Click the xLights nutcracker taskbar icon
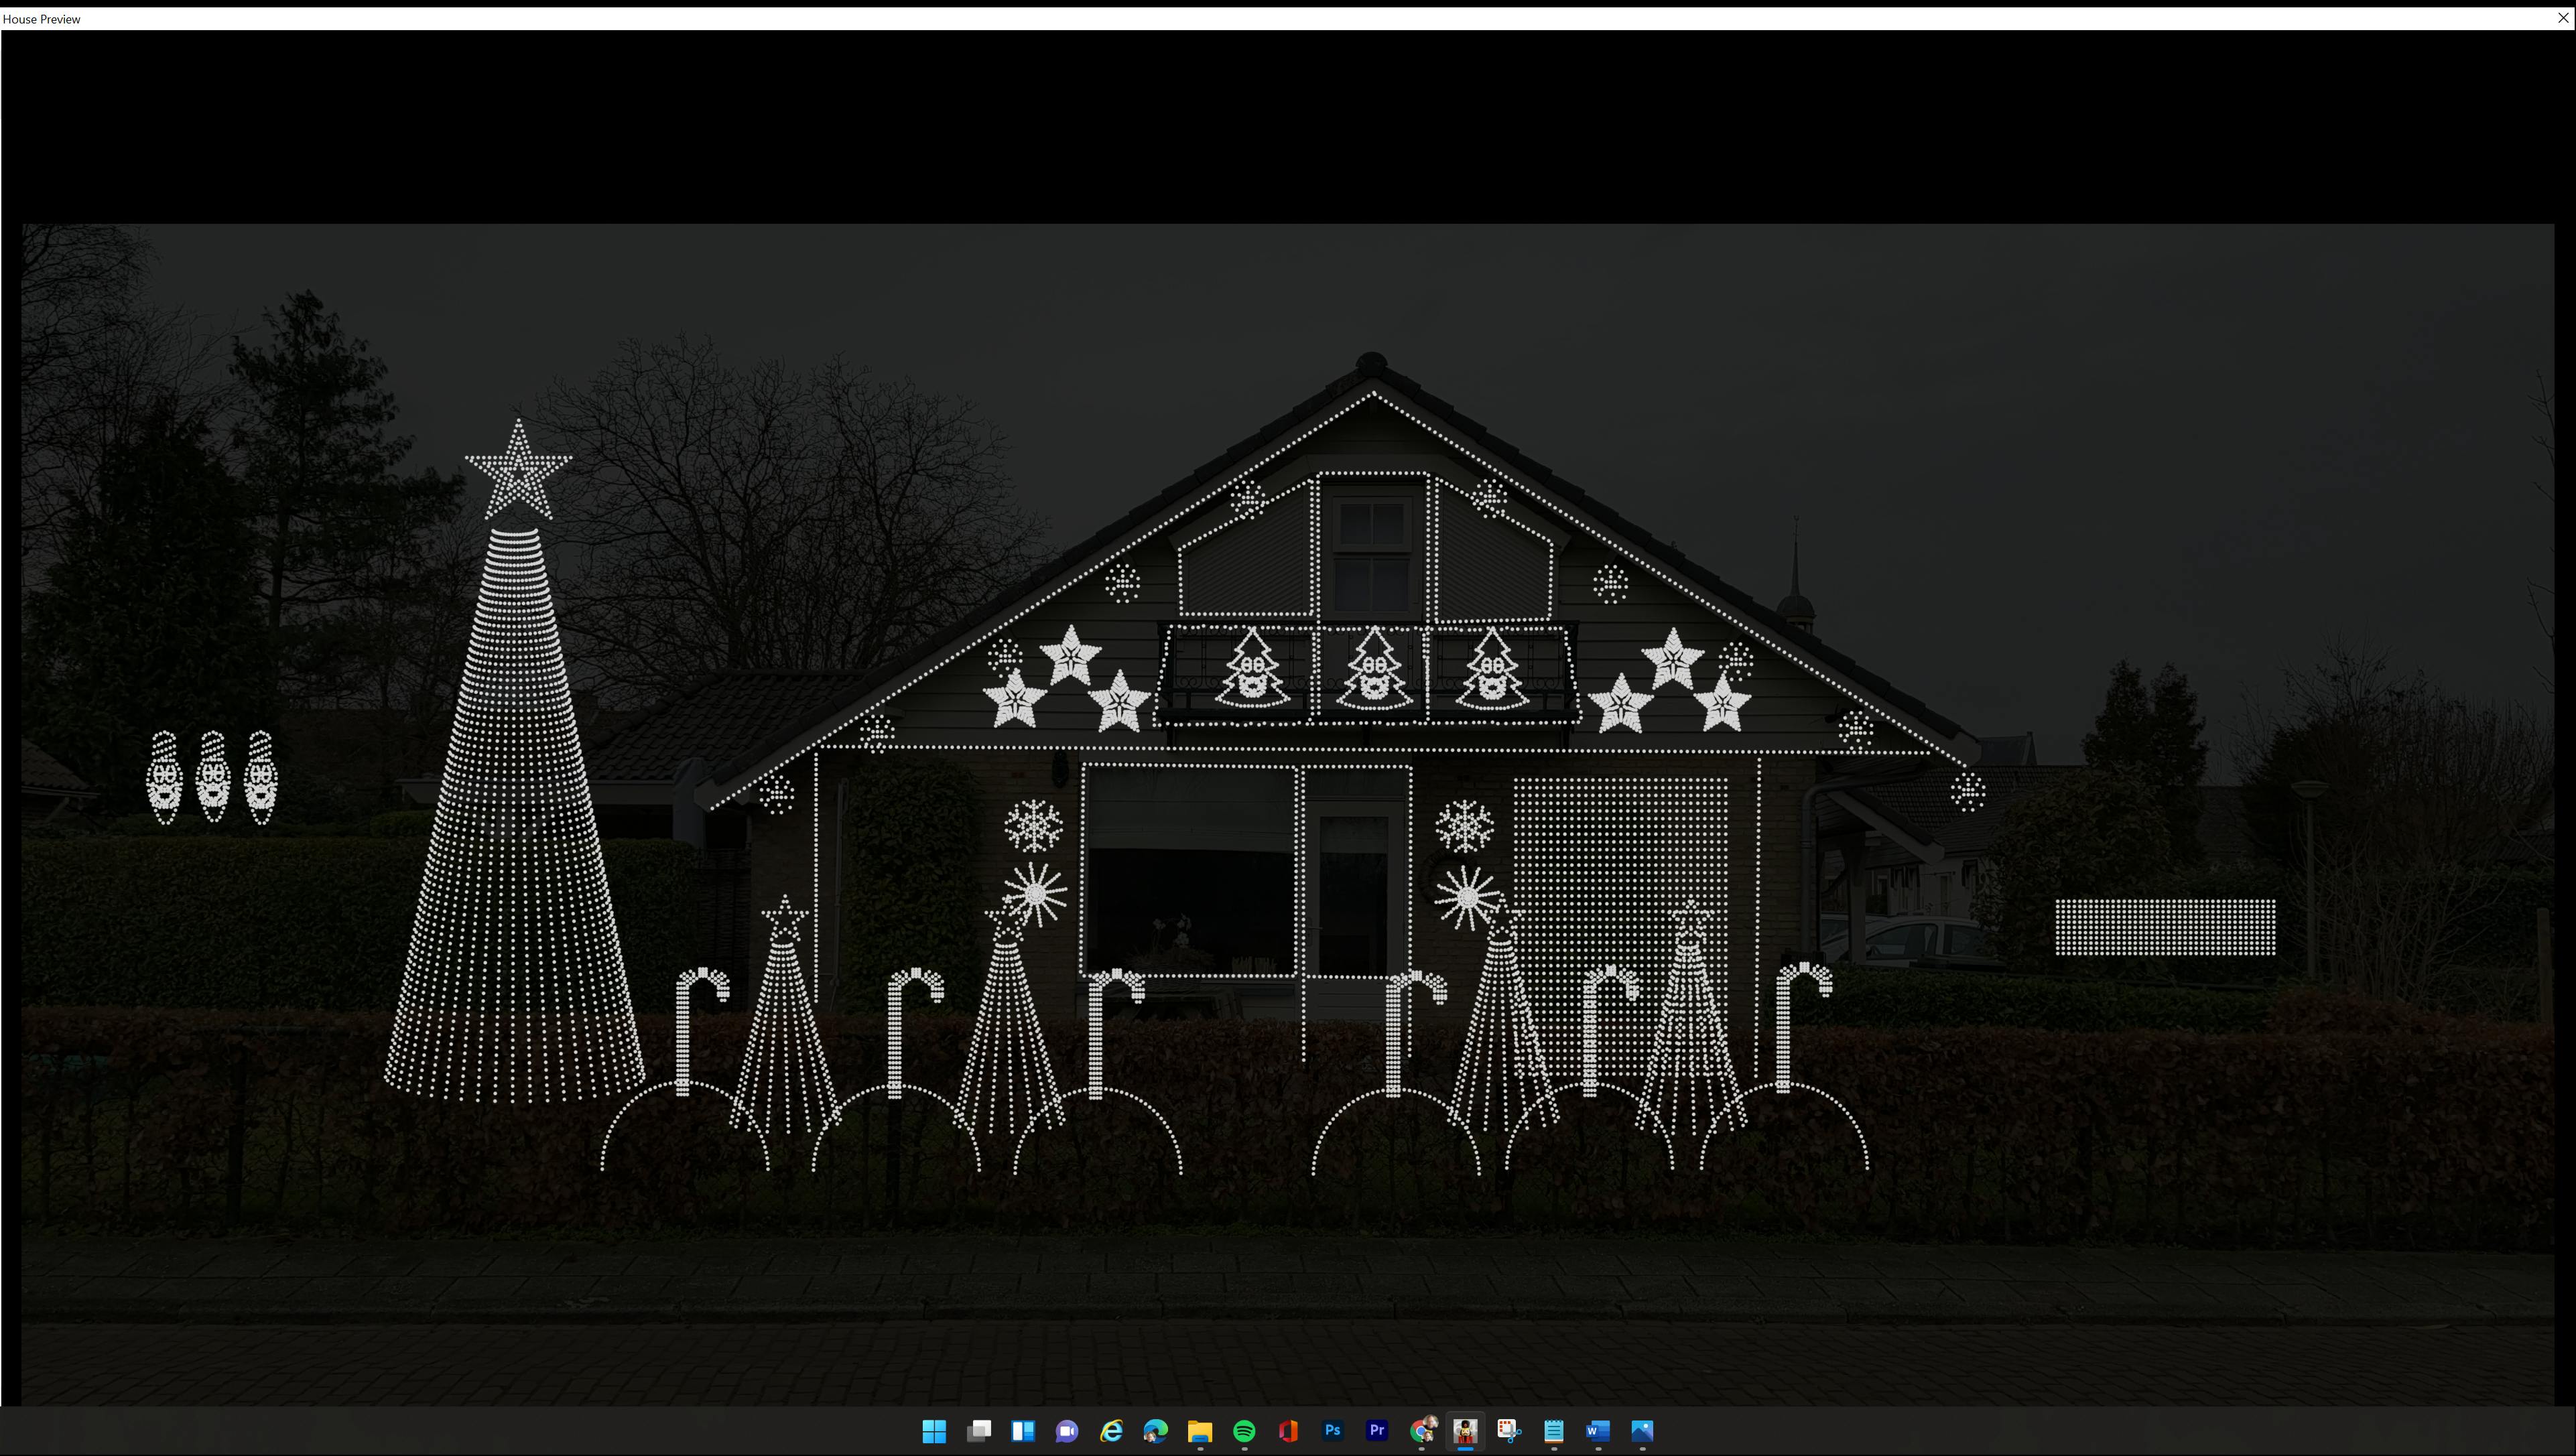 (x=1465, y=1431)
